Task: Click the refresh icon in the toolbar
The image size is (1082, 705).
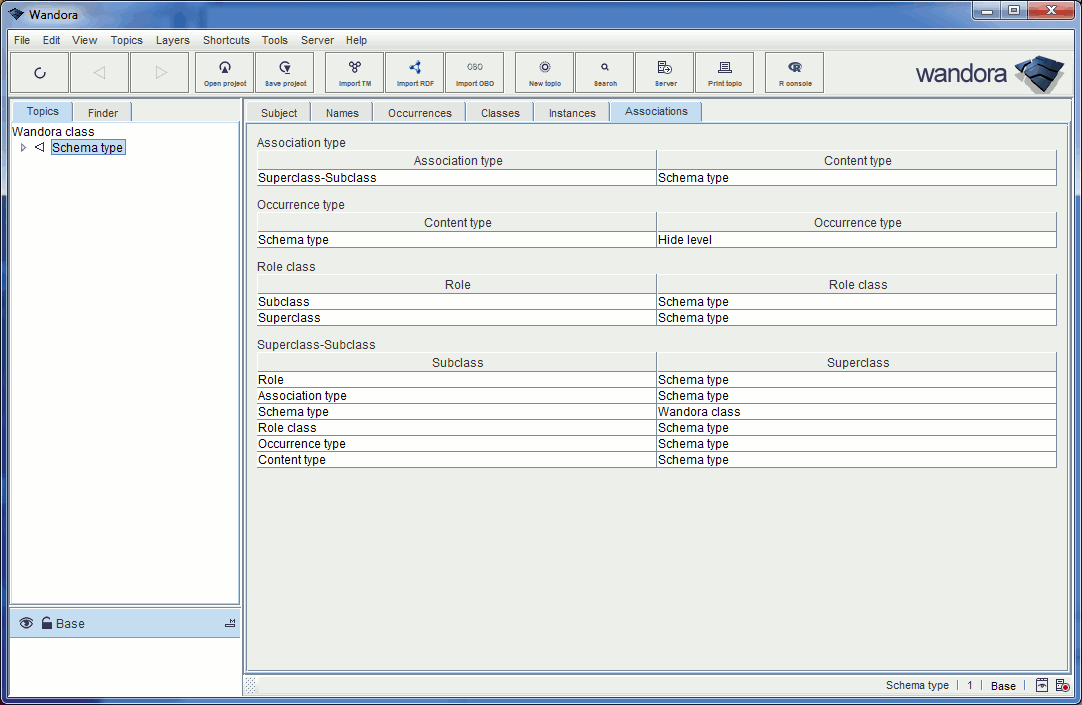Action: click(x=40, y=72)
